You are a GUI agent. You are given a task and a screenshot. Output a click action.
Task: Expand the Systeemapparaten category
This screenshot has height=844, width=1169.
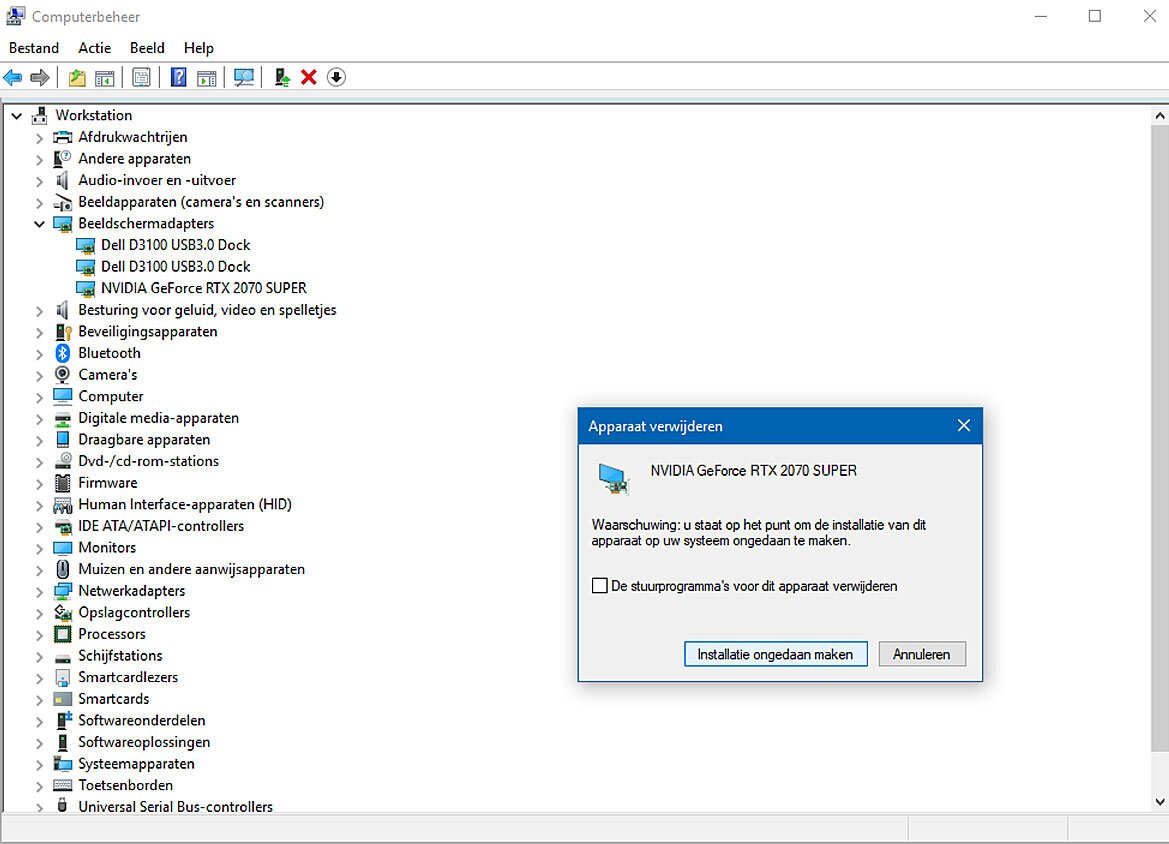40,764
